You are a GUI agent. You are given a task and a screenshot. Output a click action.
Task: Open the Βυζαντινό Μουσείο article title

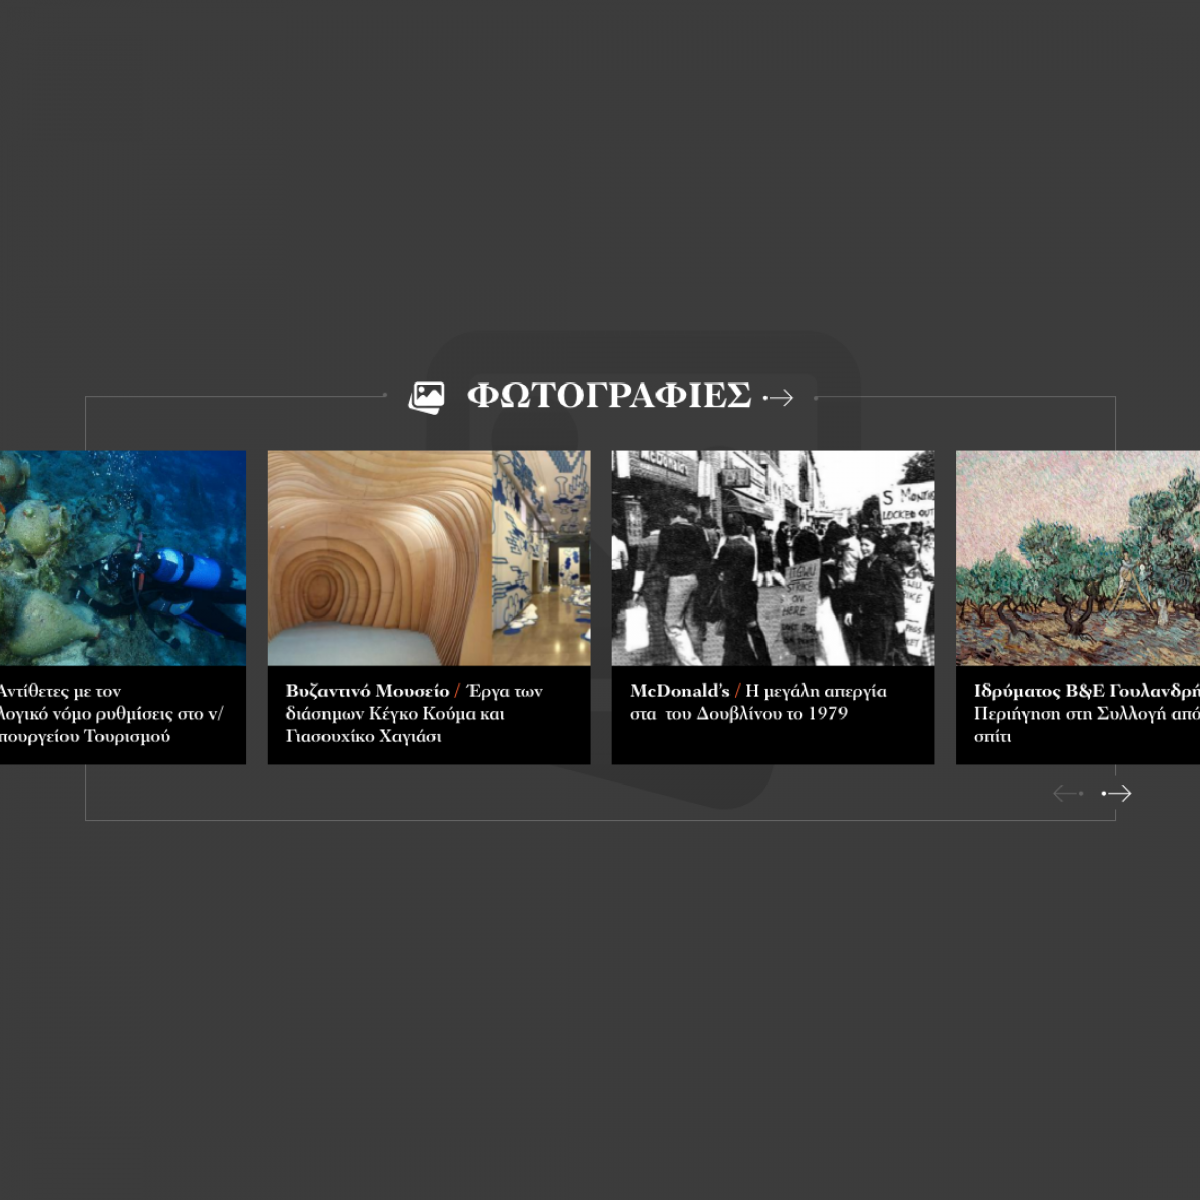coord(414,713)
